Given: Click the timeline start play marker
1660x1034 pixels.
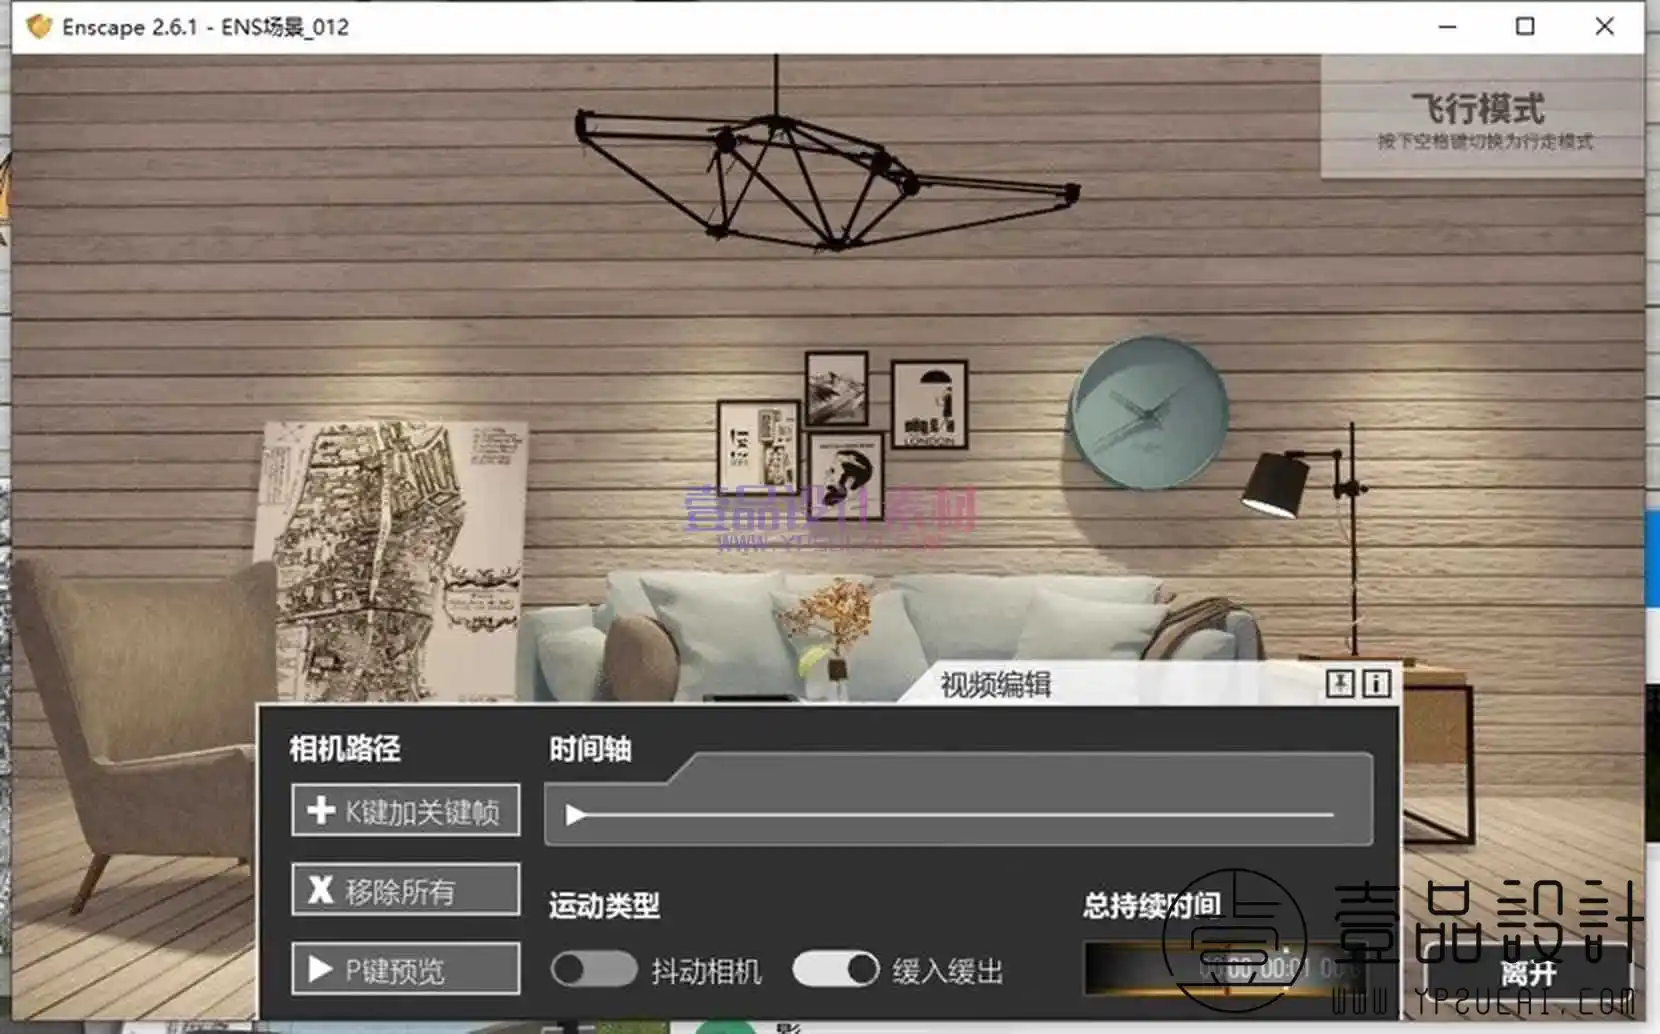Looking at the screenshot, I should 575,815.
